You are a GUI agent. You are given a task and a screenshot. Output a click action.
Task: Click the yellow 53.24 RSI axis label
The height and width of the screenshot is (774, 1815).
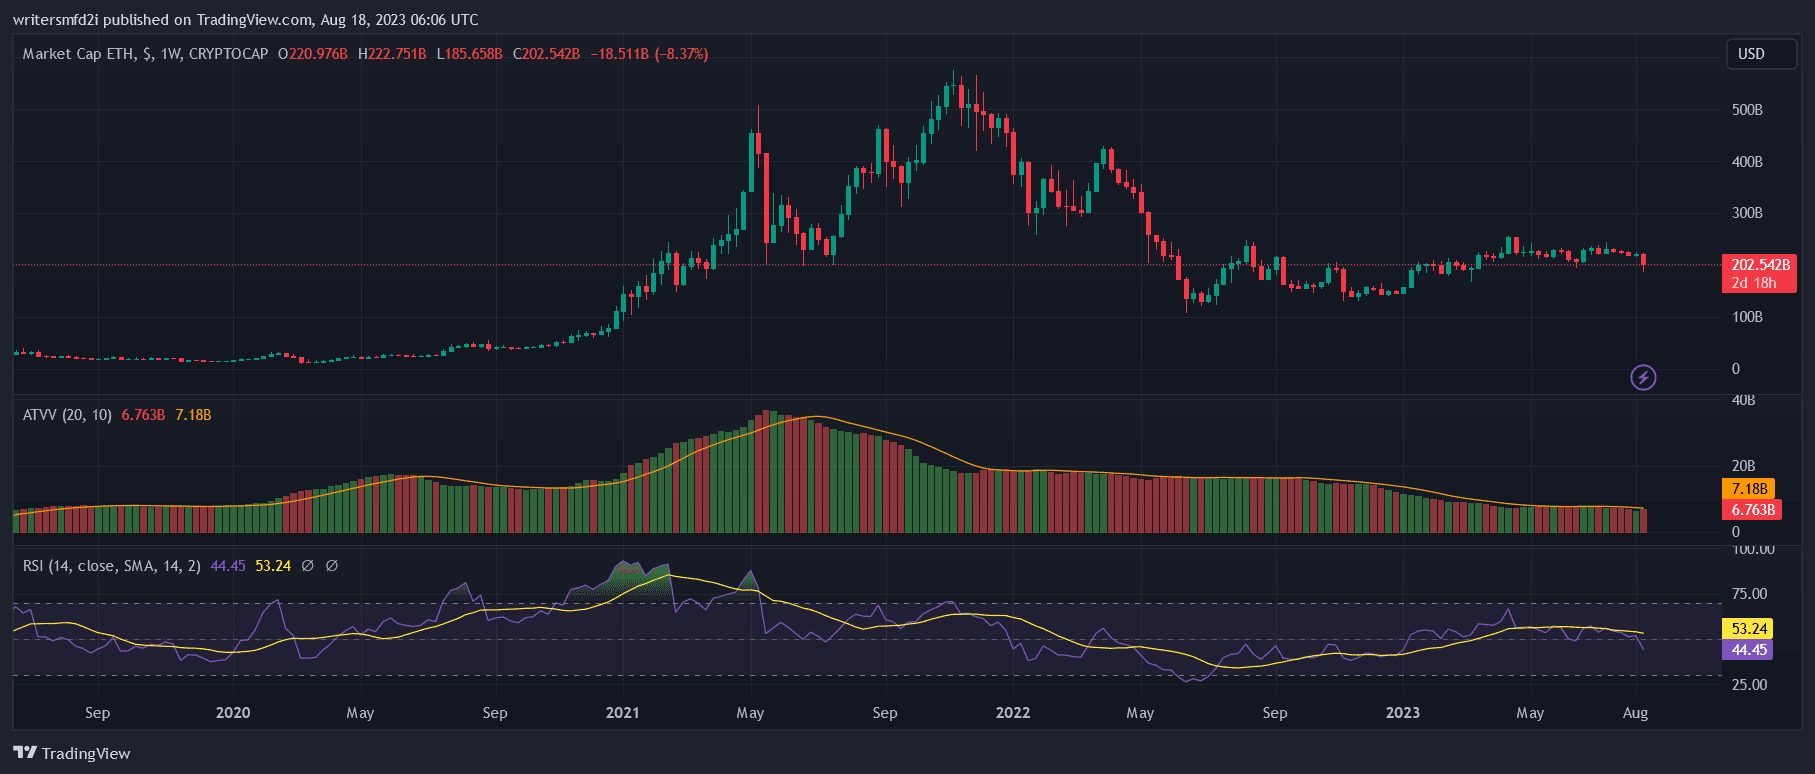[x=1749, y=629]
